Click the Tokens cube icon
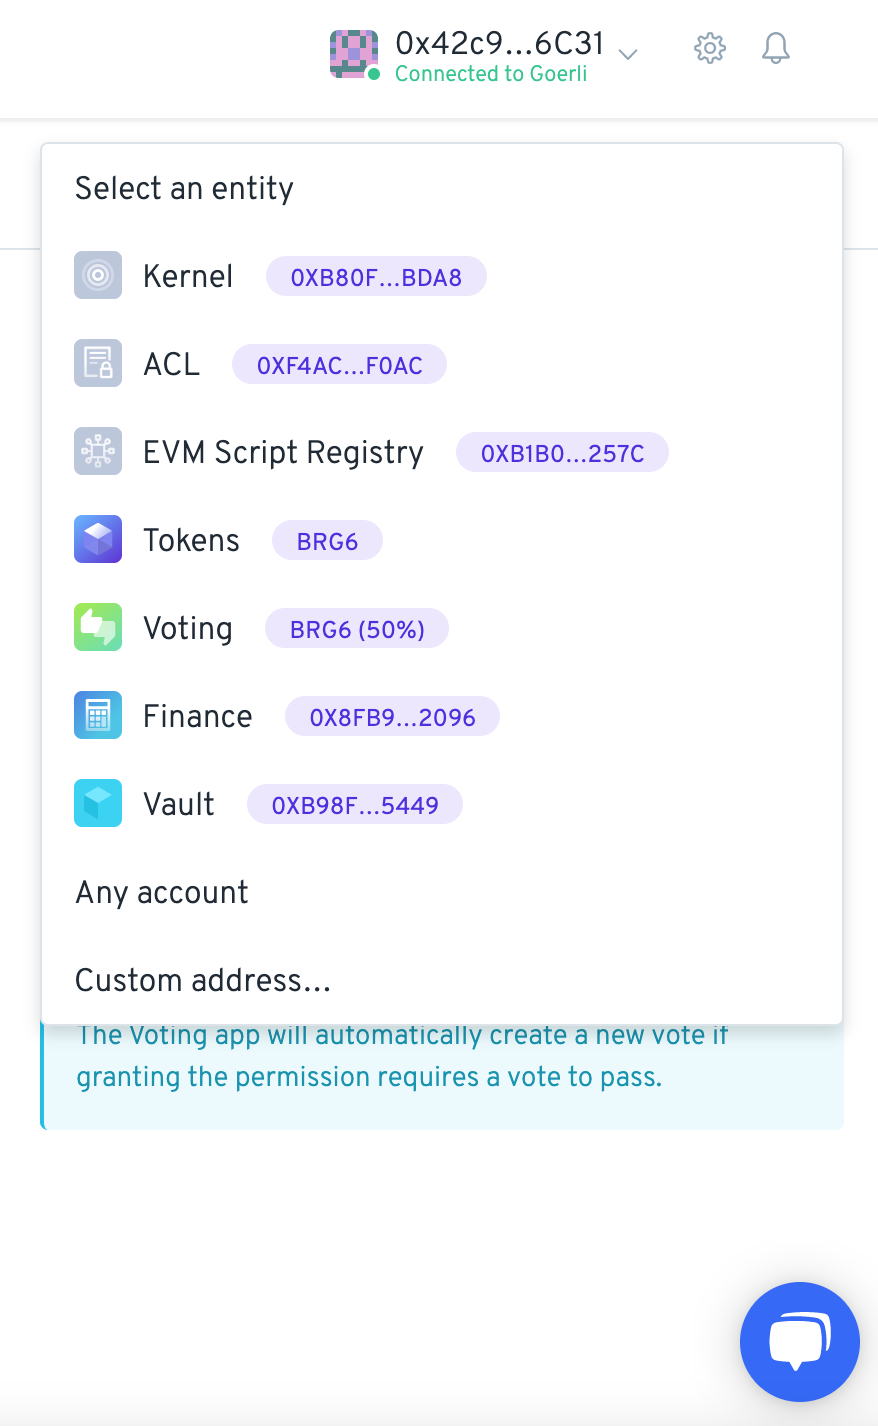Screen dimensions: 878x1426 (x=98, y=539)
